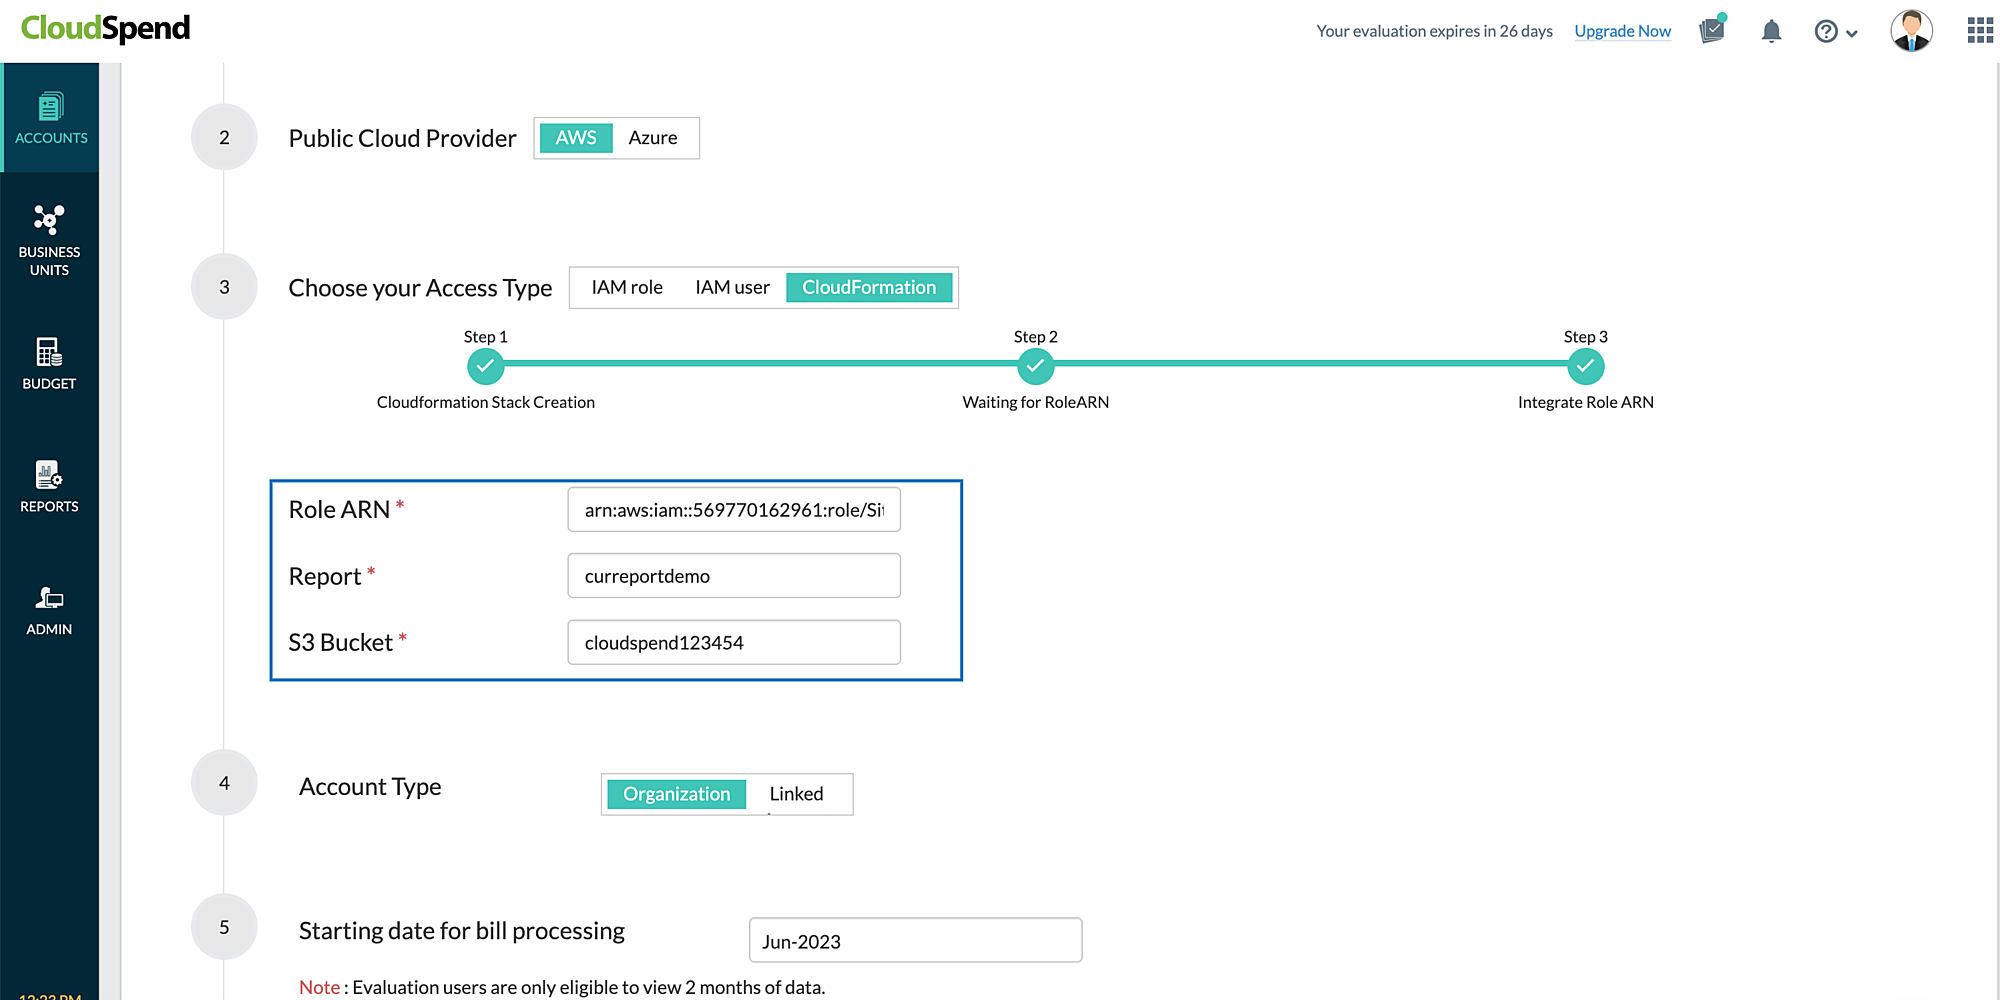Open starting date Jun-2023 picker
This screenshot has width=2000, height=1000.
[915, 941]
